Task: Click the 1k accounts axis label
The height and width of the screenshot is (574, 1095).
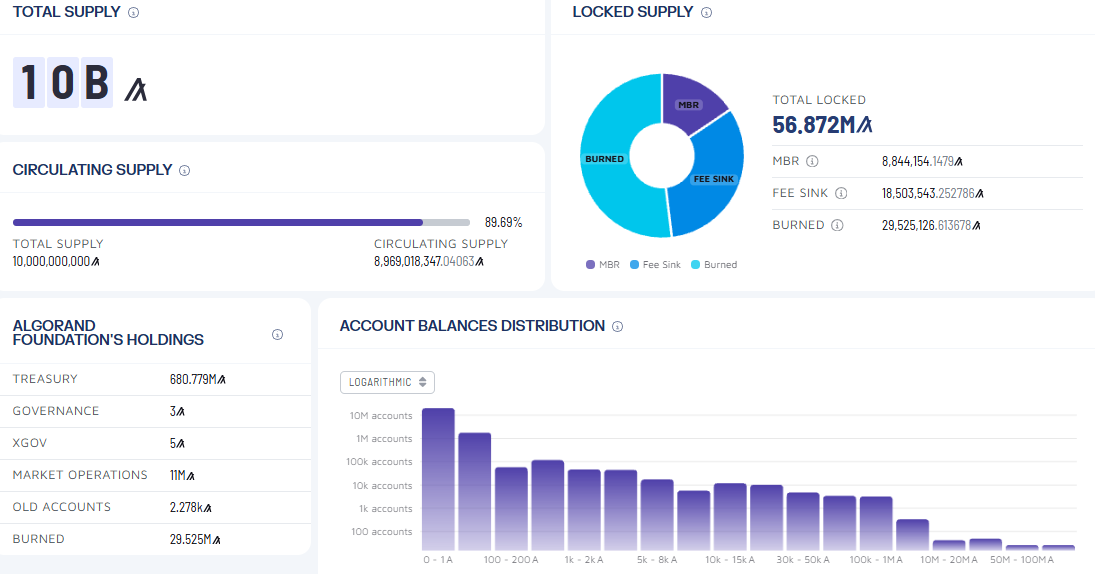Action: (385, 508)
